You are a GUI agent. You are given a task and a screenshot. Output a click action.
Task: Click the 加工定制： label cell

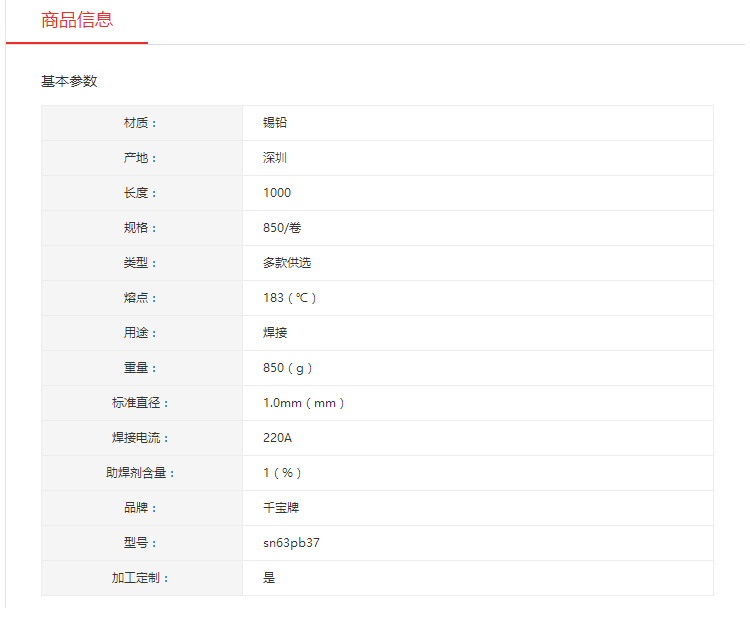[142, 578]
